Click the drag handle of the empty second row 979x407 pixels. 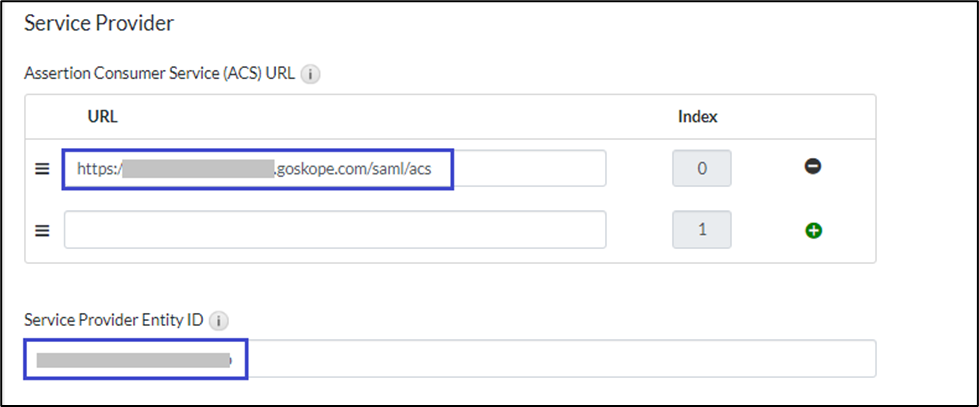(42, 230)
